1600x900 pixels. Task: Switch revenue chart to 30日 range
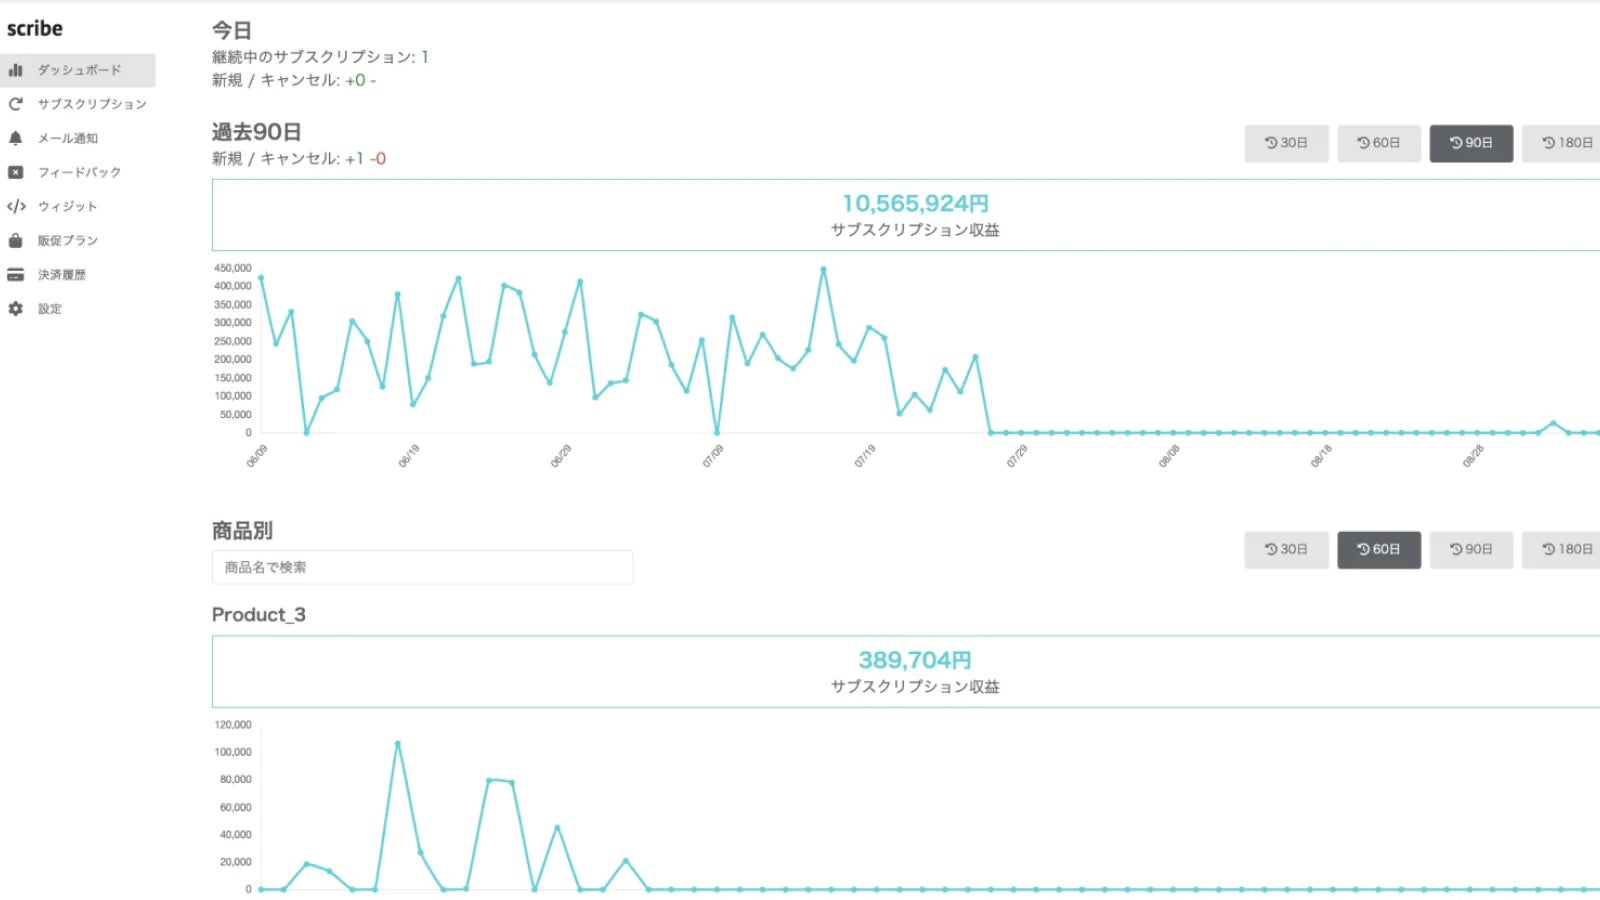(1286, 143)
